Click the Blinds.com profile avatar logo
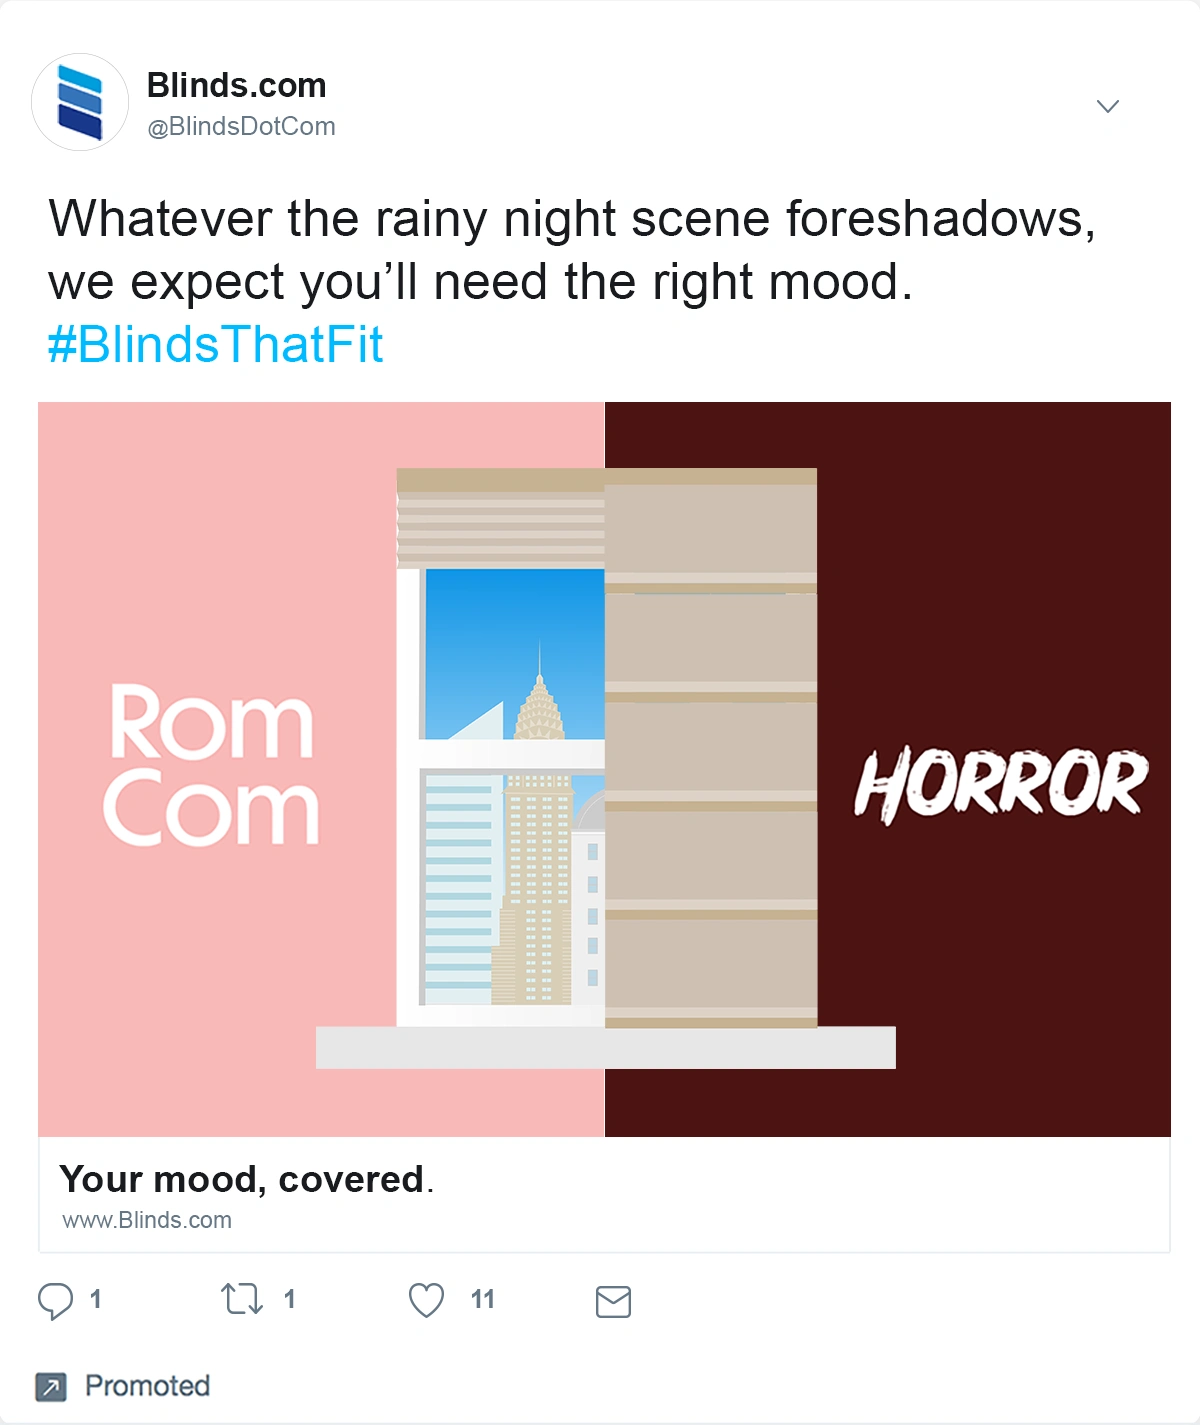This screenshot has width=1200, height=1425. tap(80, 102)
